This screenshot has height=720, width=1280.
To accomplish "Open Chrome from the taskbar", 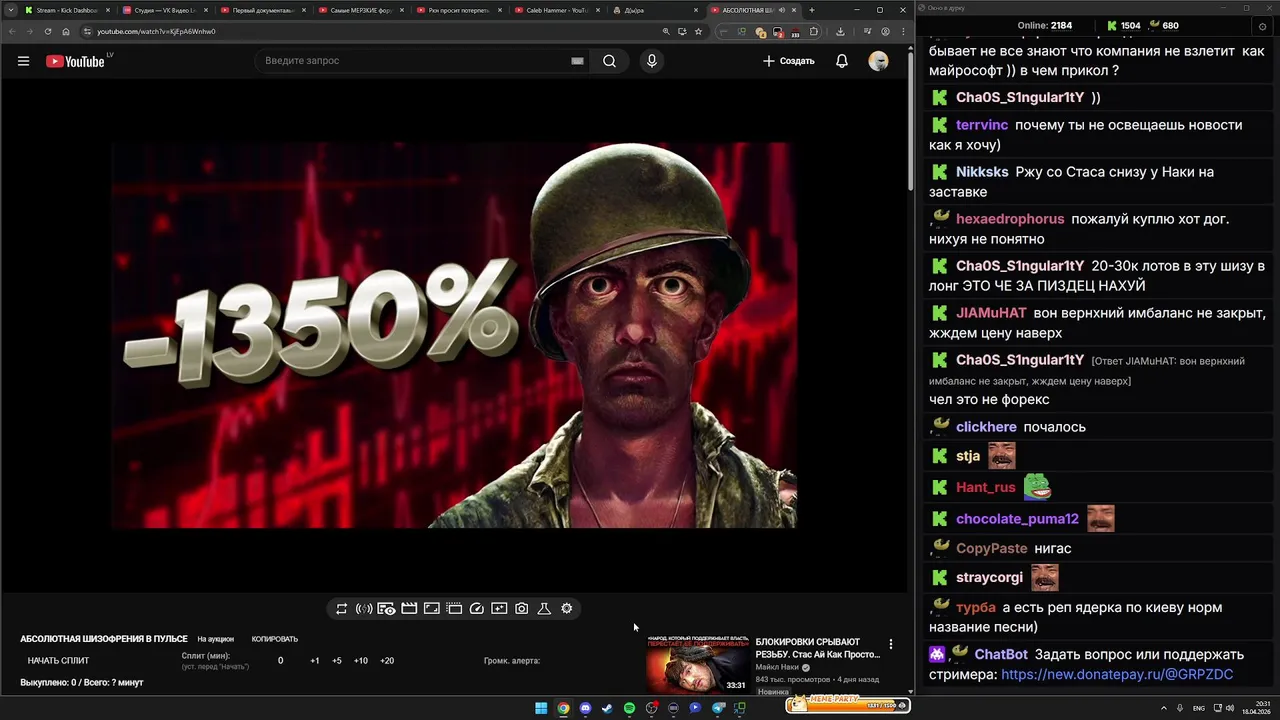I will click(563, 708).
